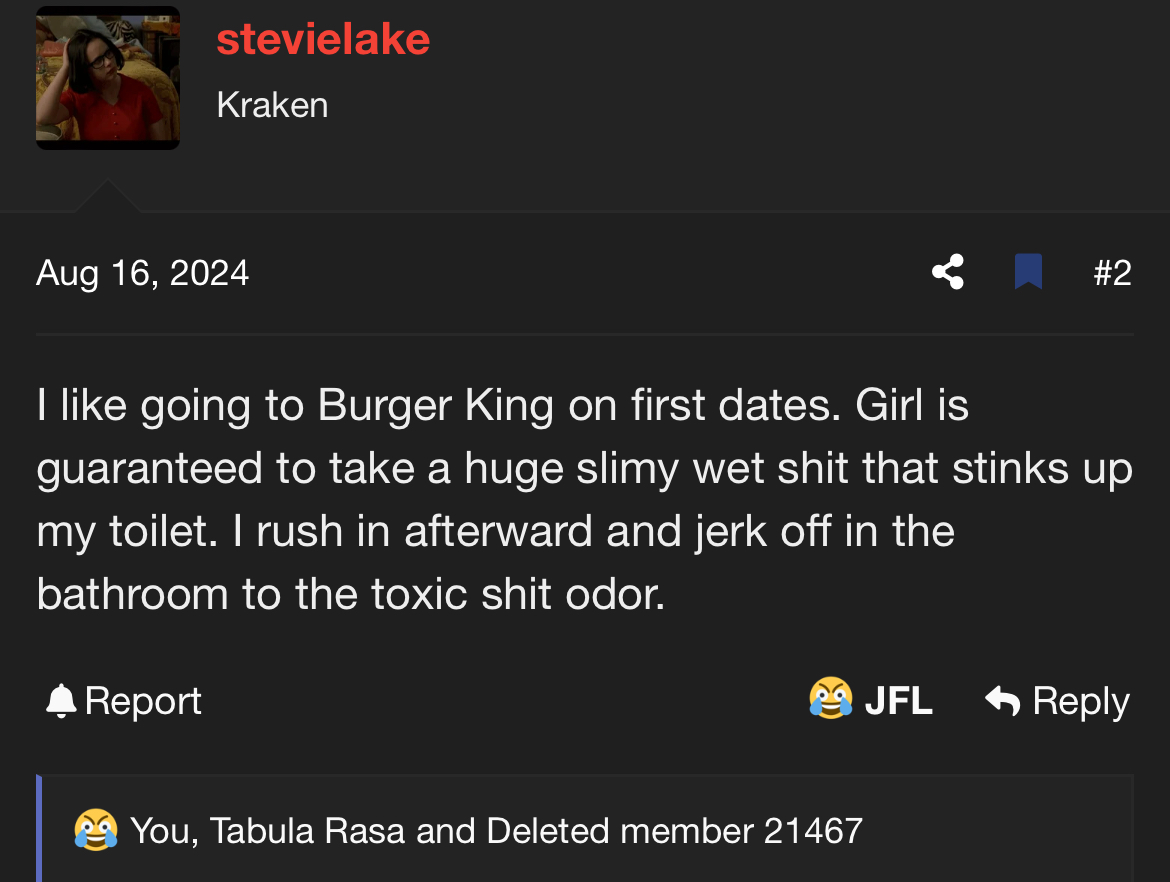Click the Reply arrow icon
The image size is (1170, 882).
click(x=1002, y=701)
